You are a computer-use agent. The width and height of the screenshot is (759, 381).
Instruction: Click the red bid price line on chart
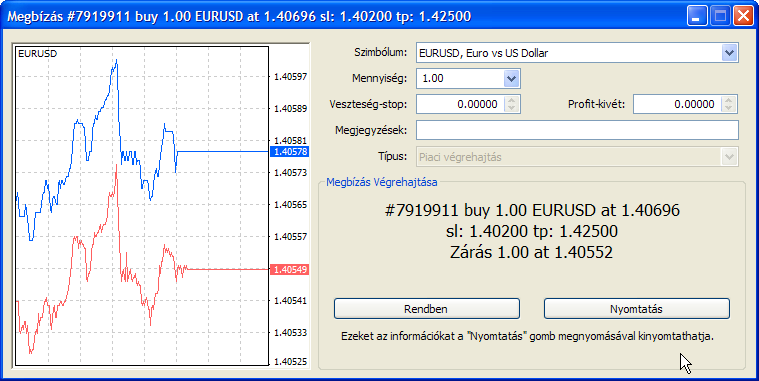pyautogui.click(x=228, y=269)
